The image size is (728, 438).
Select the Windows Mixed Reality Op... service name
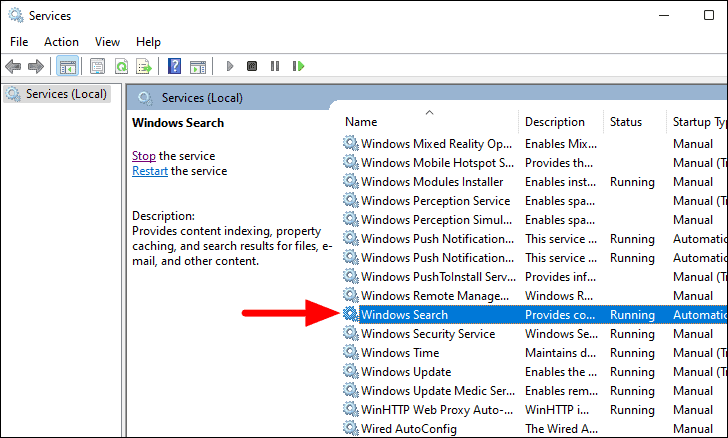[x=436, y=144]
